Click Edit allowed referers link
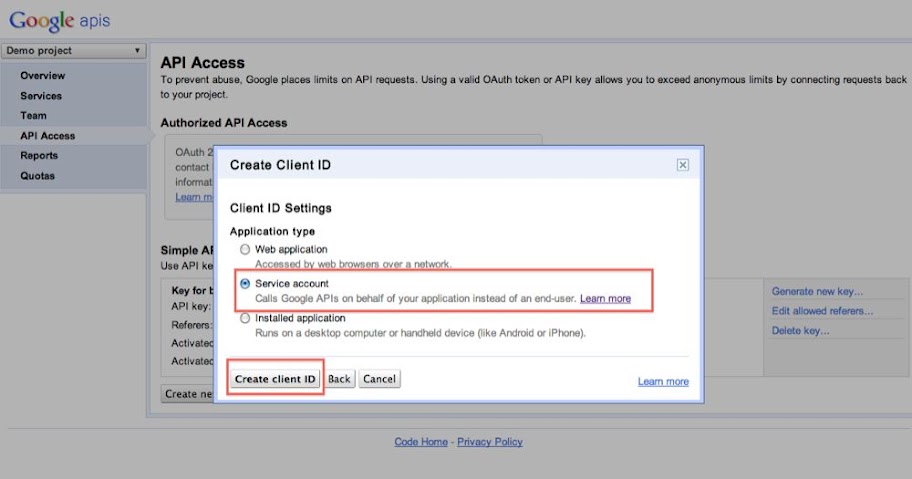This screenshot has width=912, height=479. (x=822, y=311)
